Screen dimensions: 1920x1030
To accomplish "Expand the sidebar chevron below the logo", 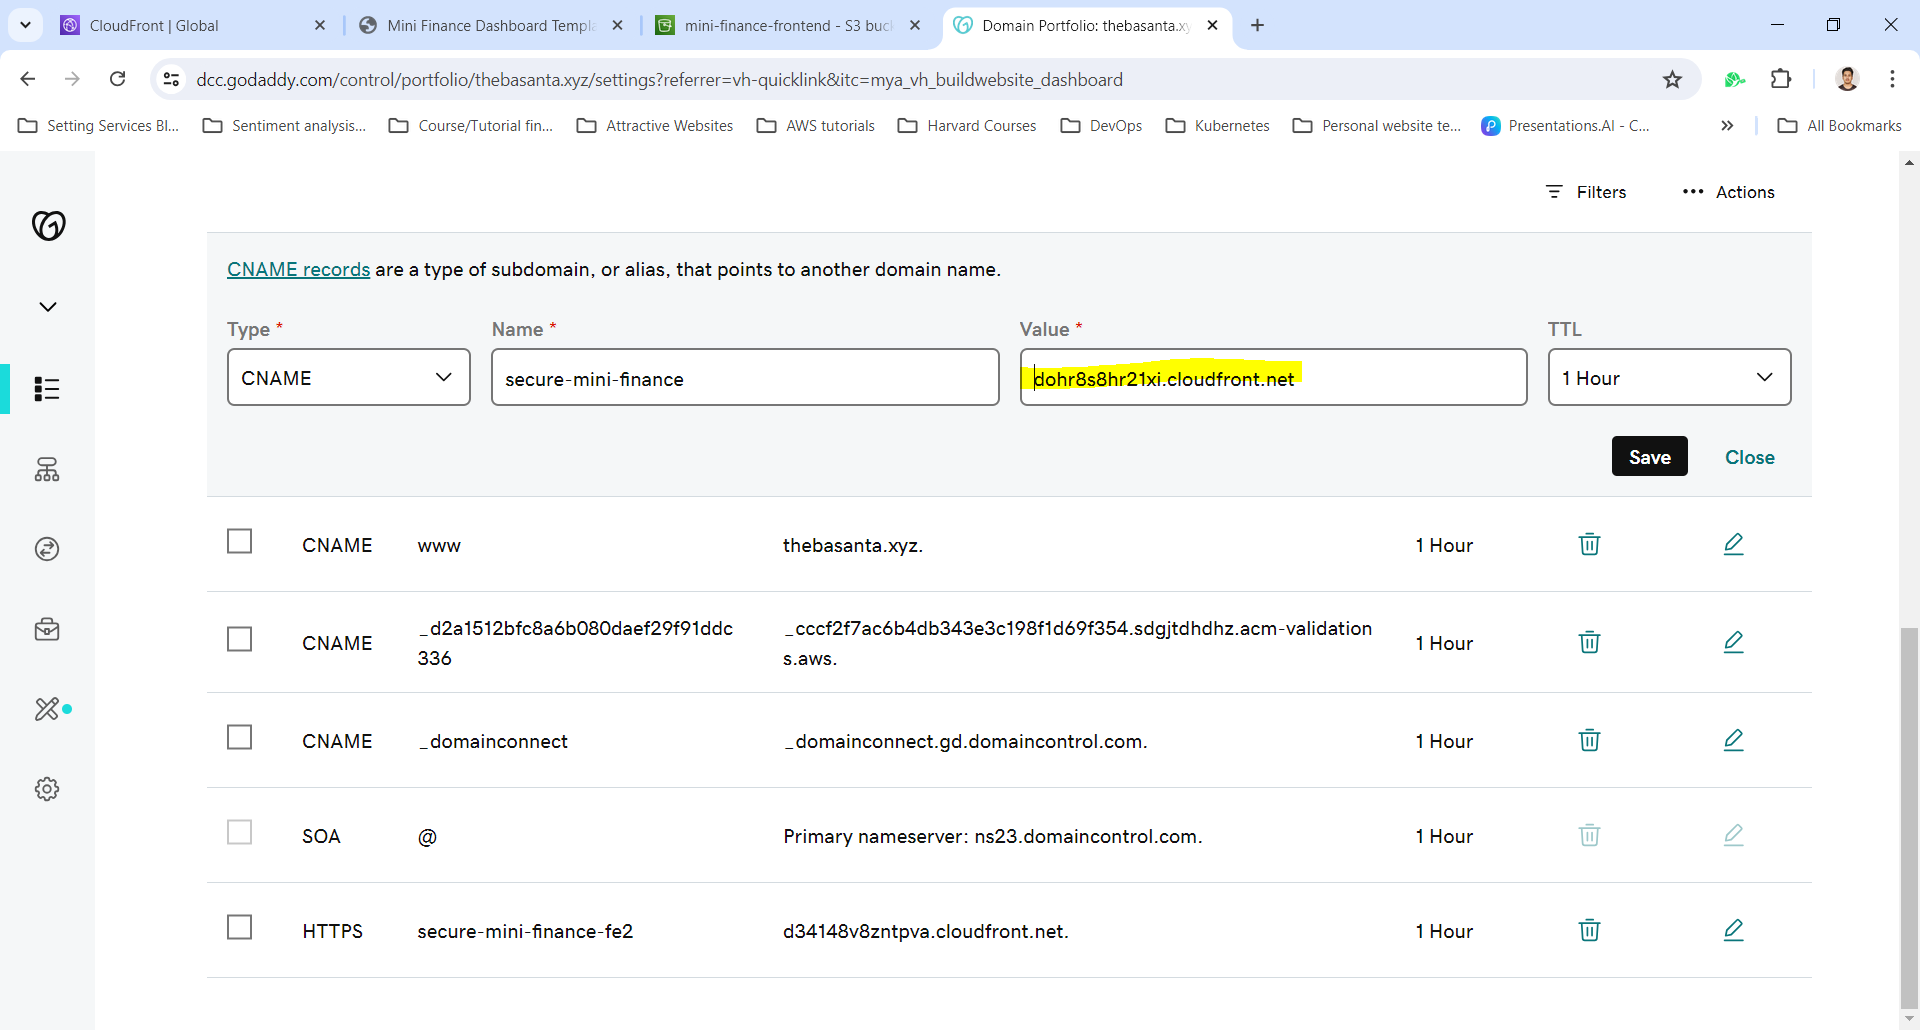I will 47,306.
